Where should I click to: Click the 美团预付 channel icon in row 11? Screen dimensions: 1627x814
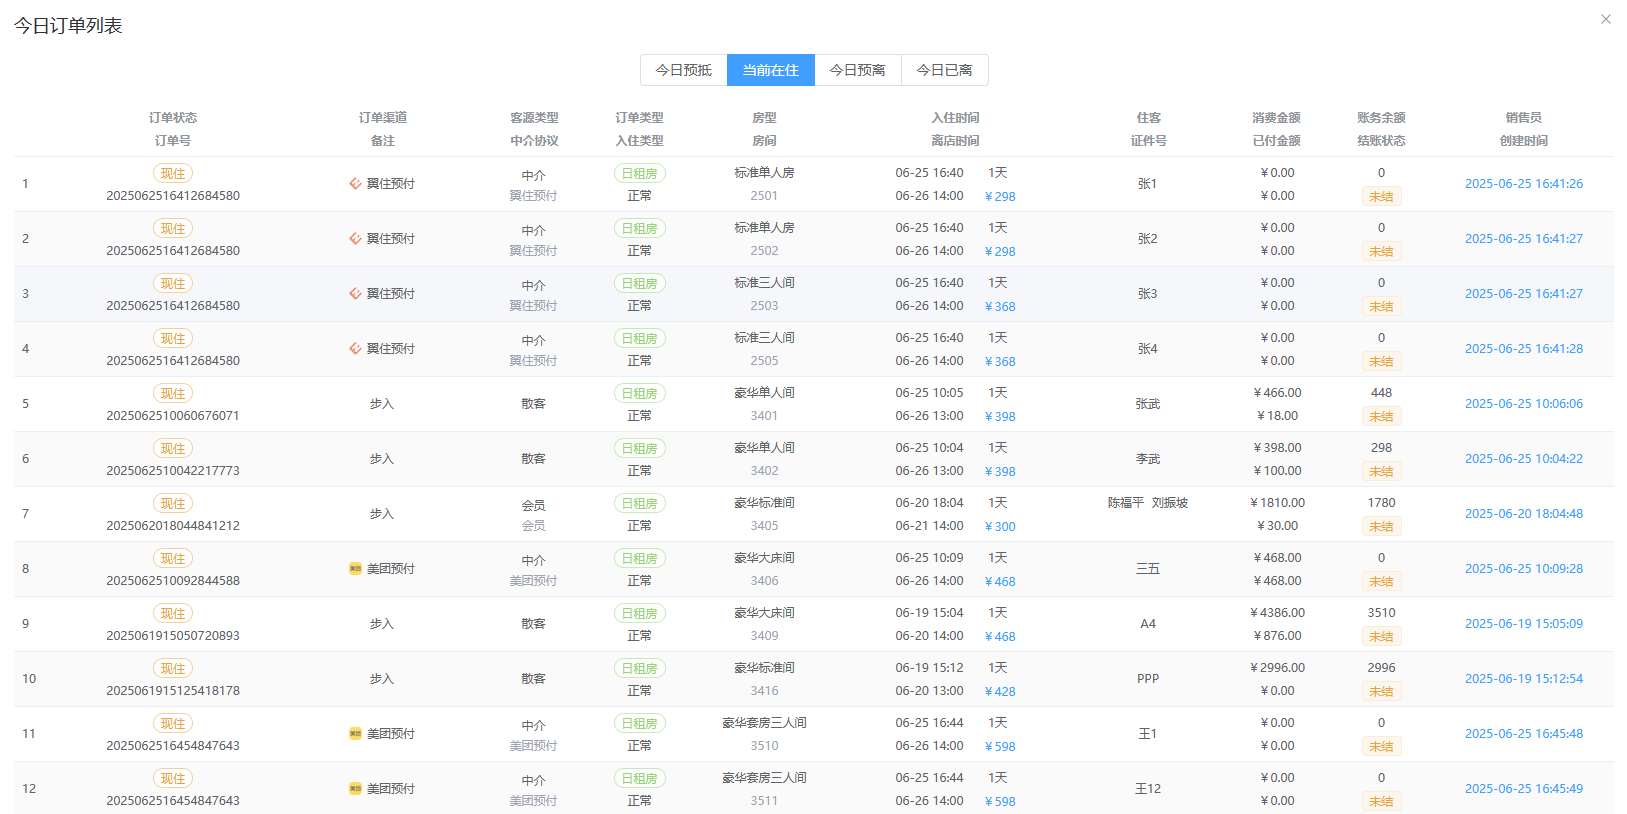coord(355,734)
